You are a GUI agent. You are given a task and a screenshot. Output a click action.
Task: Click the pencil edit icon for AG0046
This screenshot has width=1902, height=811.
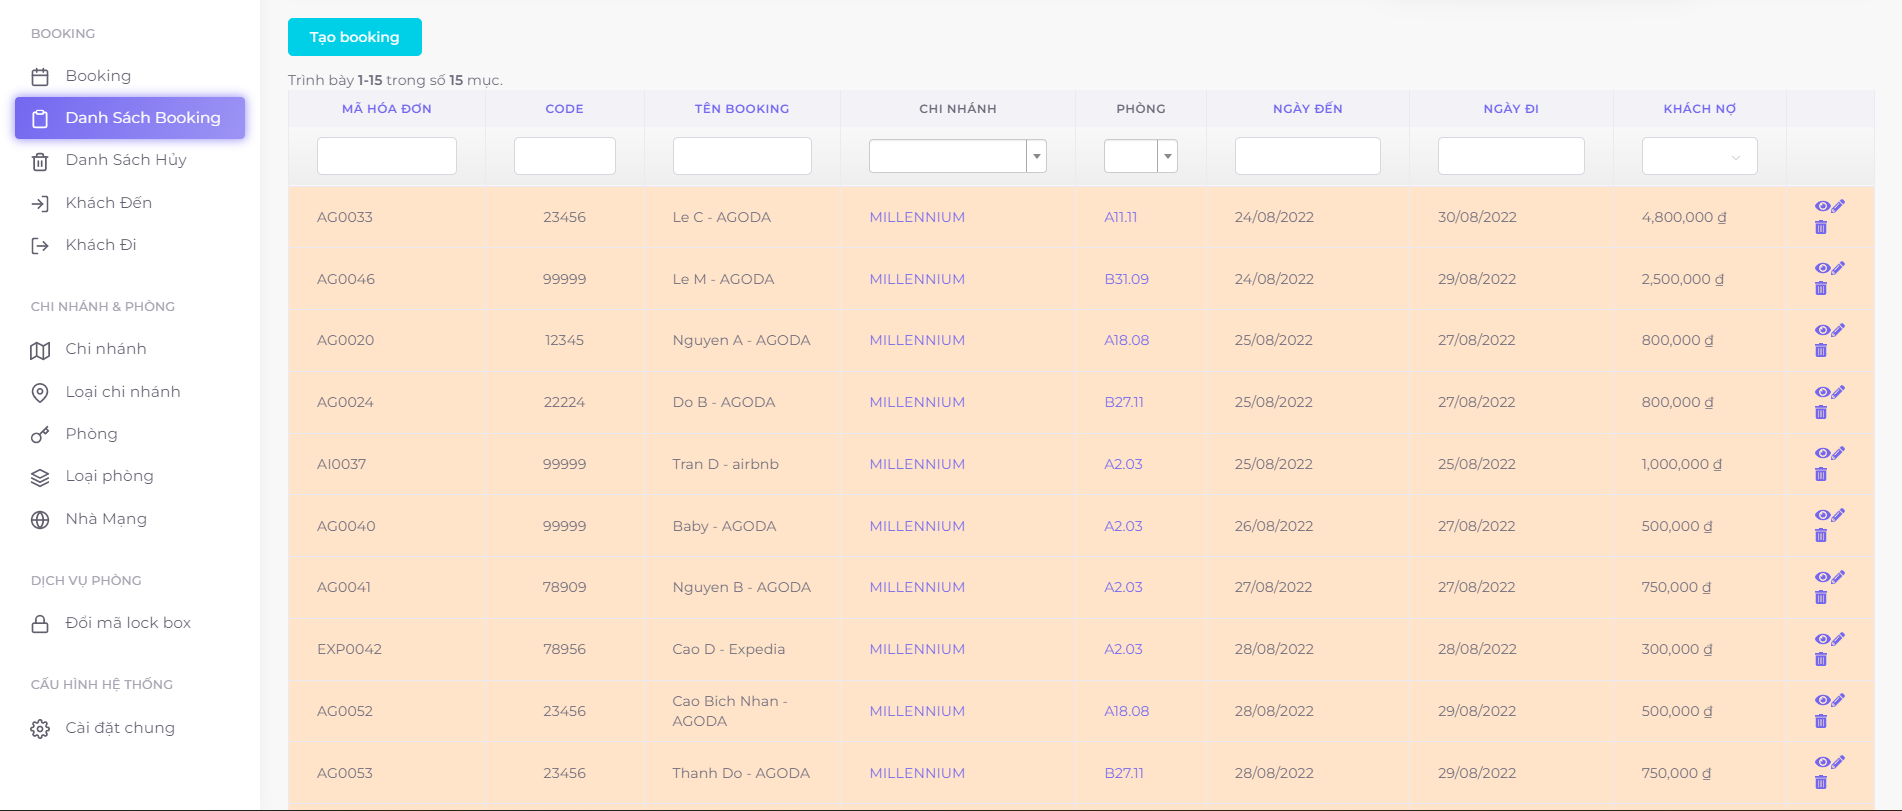pyautogui.click(x=1838, y=268)
